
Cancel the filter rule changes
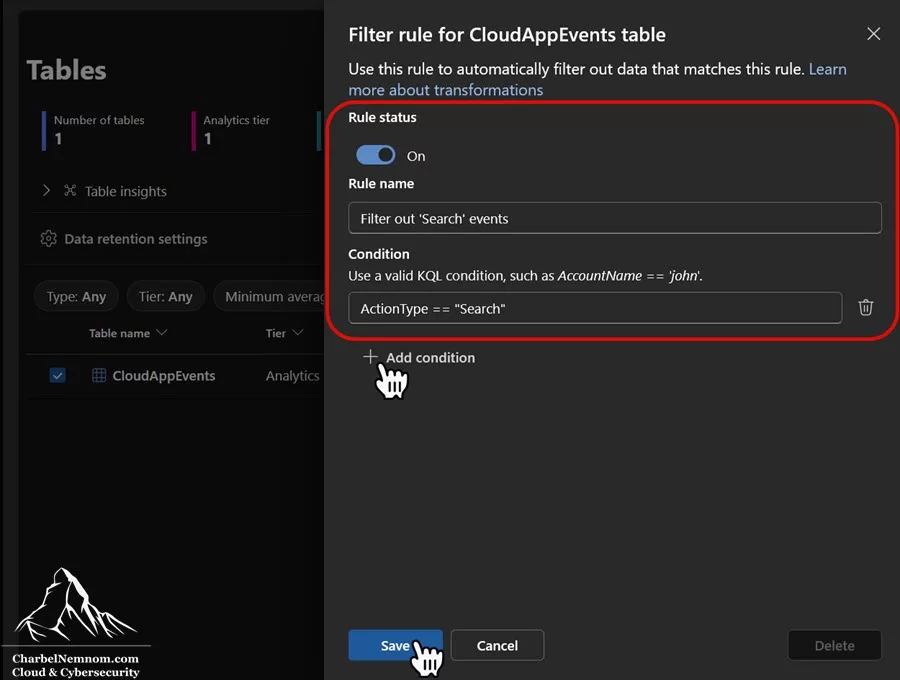pyautogui.click(x=497, y=646)
